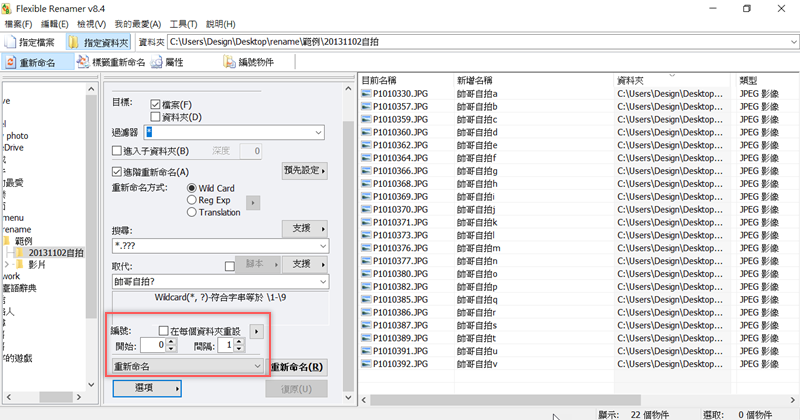Increase the 開始 start number

[x=171, y=342]
